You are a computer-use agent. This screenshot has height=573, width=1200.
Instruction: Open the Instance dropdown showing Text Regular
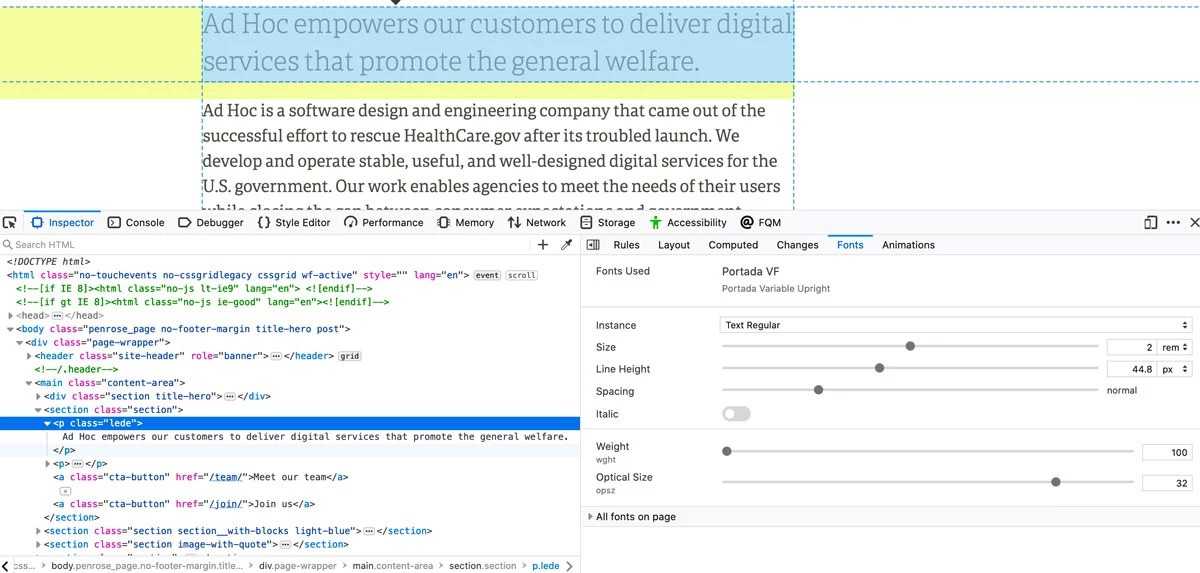(957, 325)
